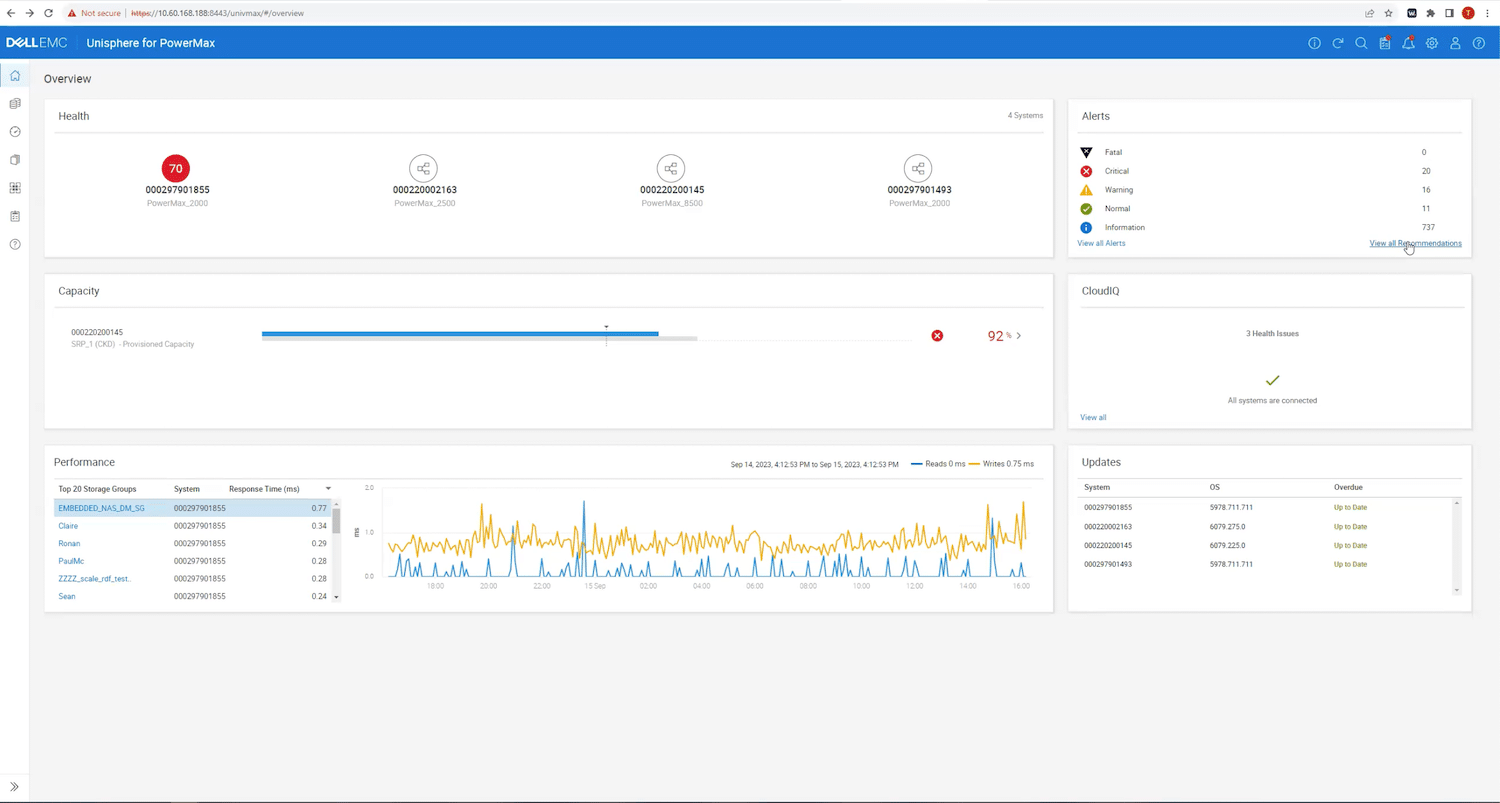
Task: Open the Chrome three-dot menu
Action: pyautogui.click(x=1487, y=13)
